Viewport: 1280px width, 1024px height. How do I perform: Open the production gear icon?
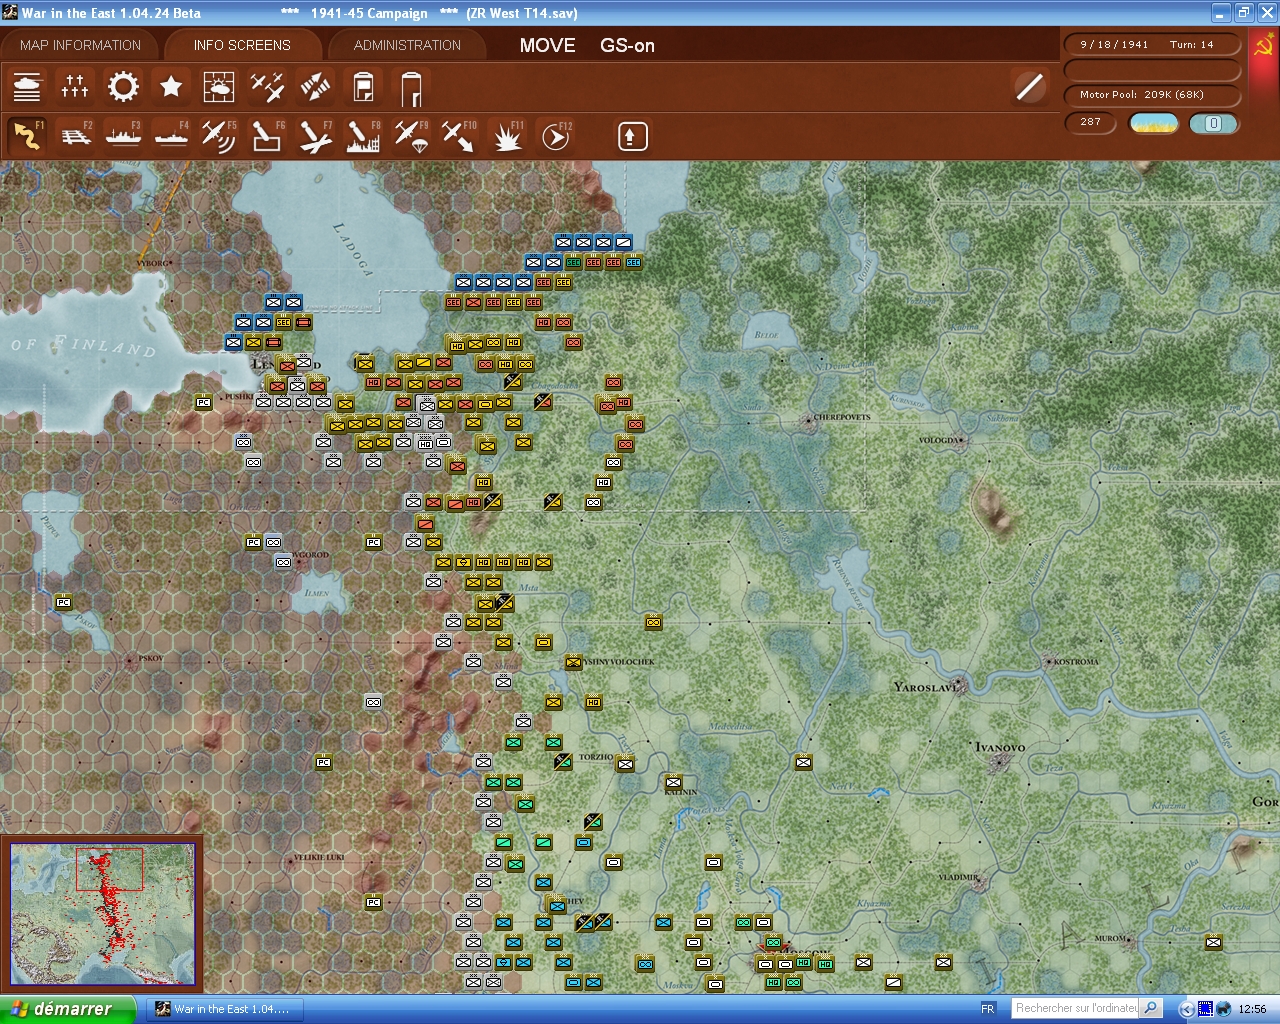tap(123, 87)
